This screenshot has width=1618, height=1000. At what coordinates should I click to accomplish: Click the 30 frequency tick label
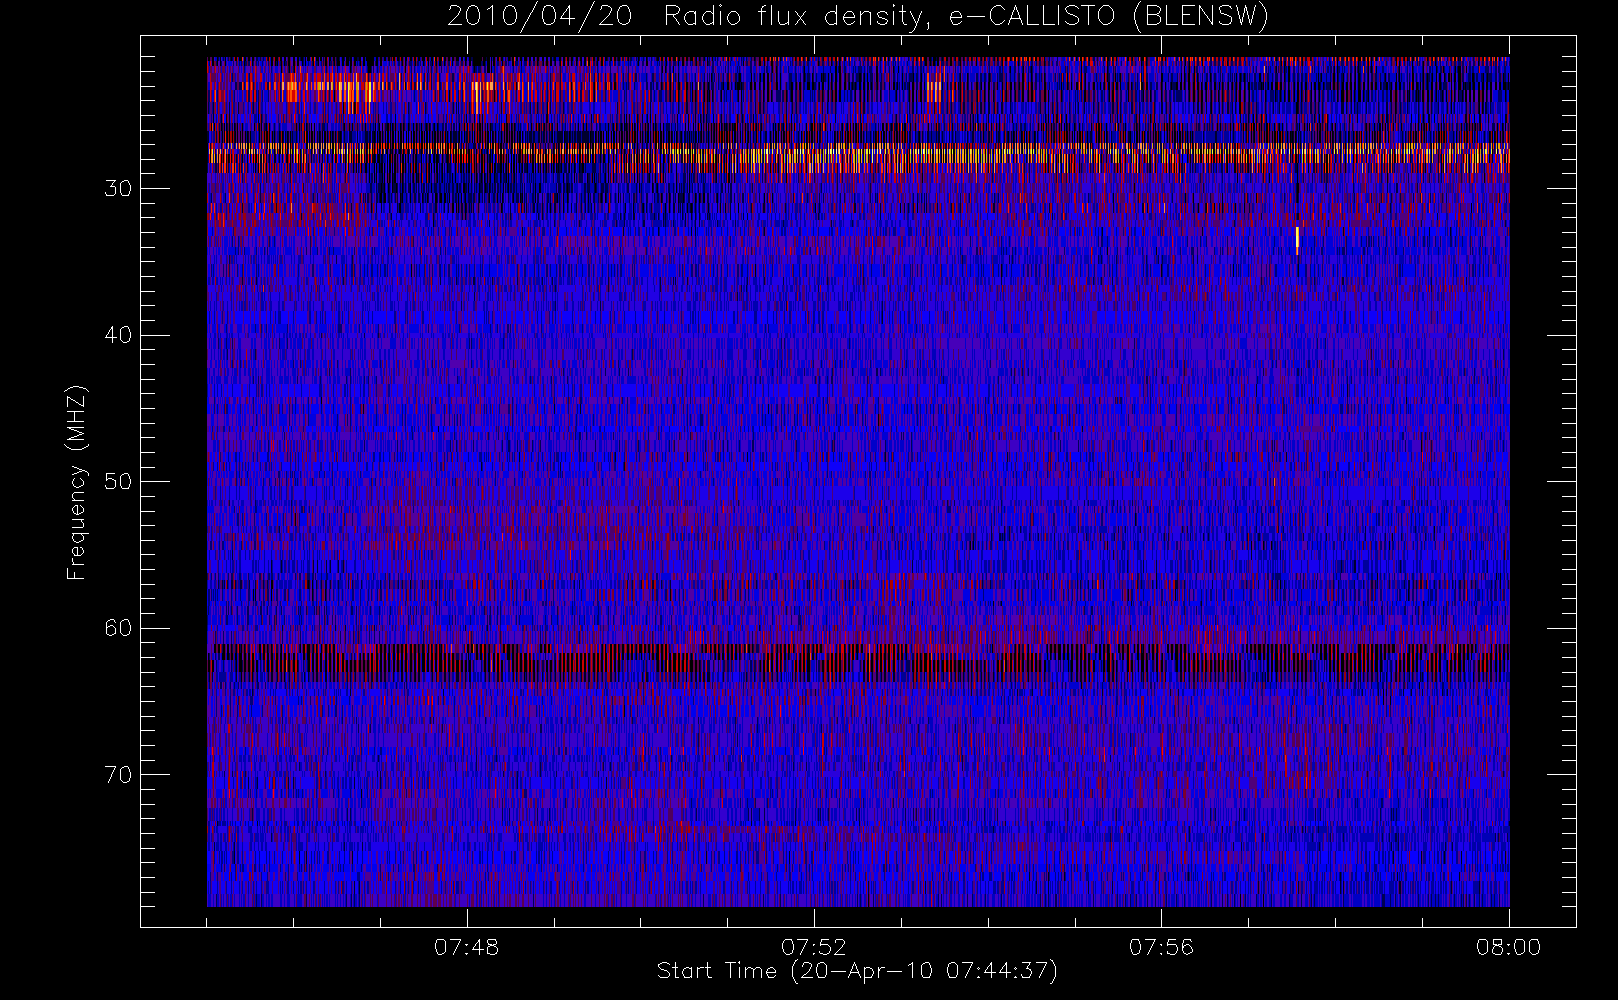coord(118,189)
